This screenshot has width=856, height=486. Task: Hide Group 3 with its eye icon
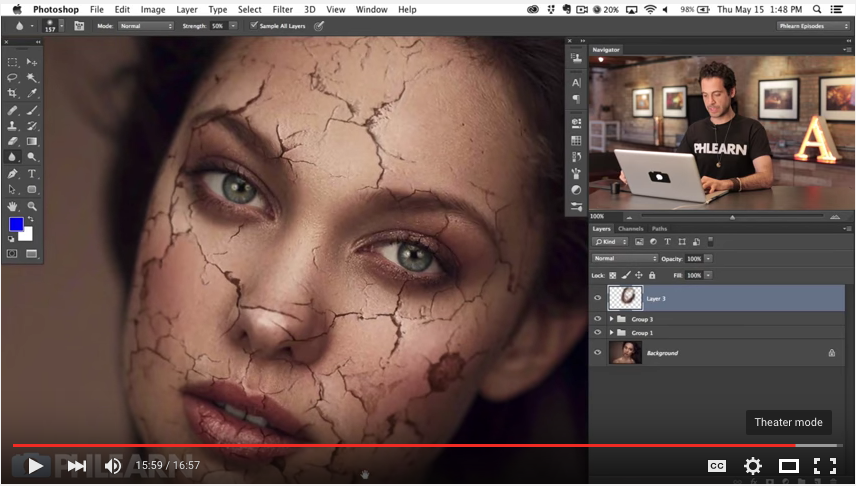pyautogui.click(x=597, y=319)
